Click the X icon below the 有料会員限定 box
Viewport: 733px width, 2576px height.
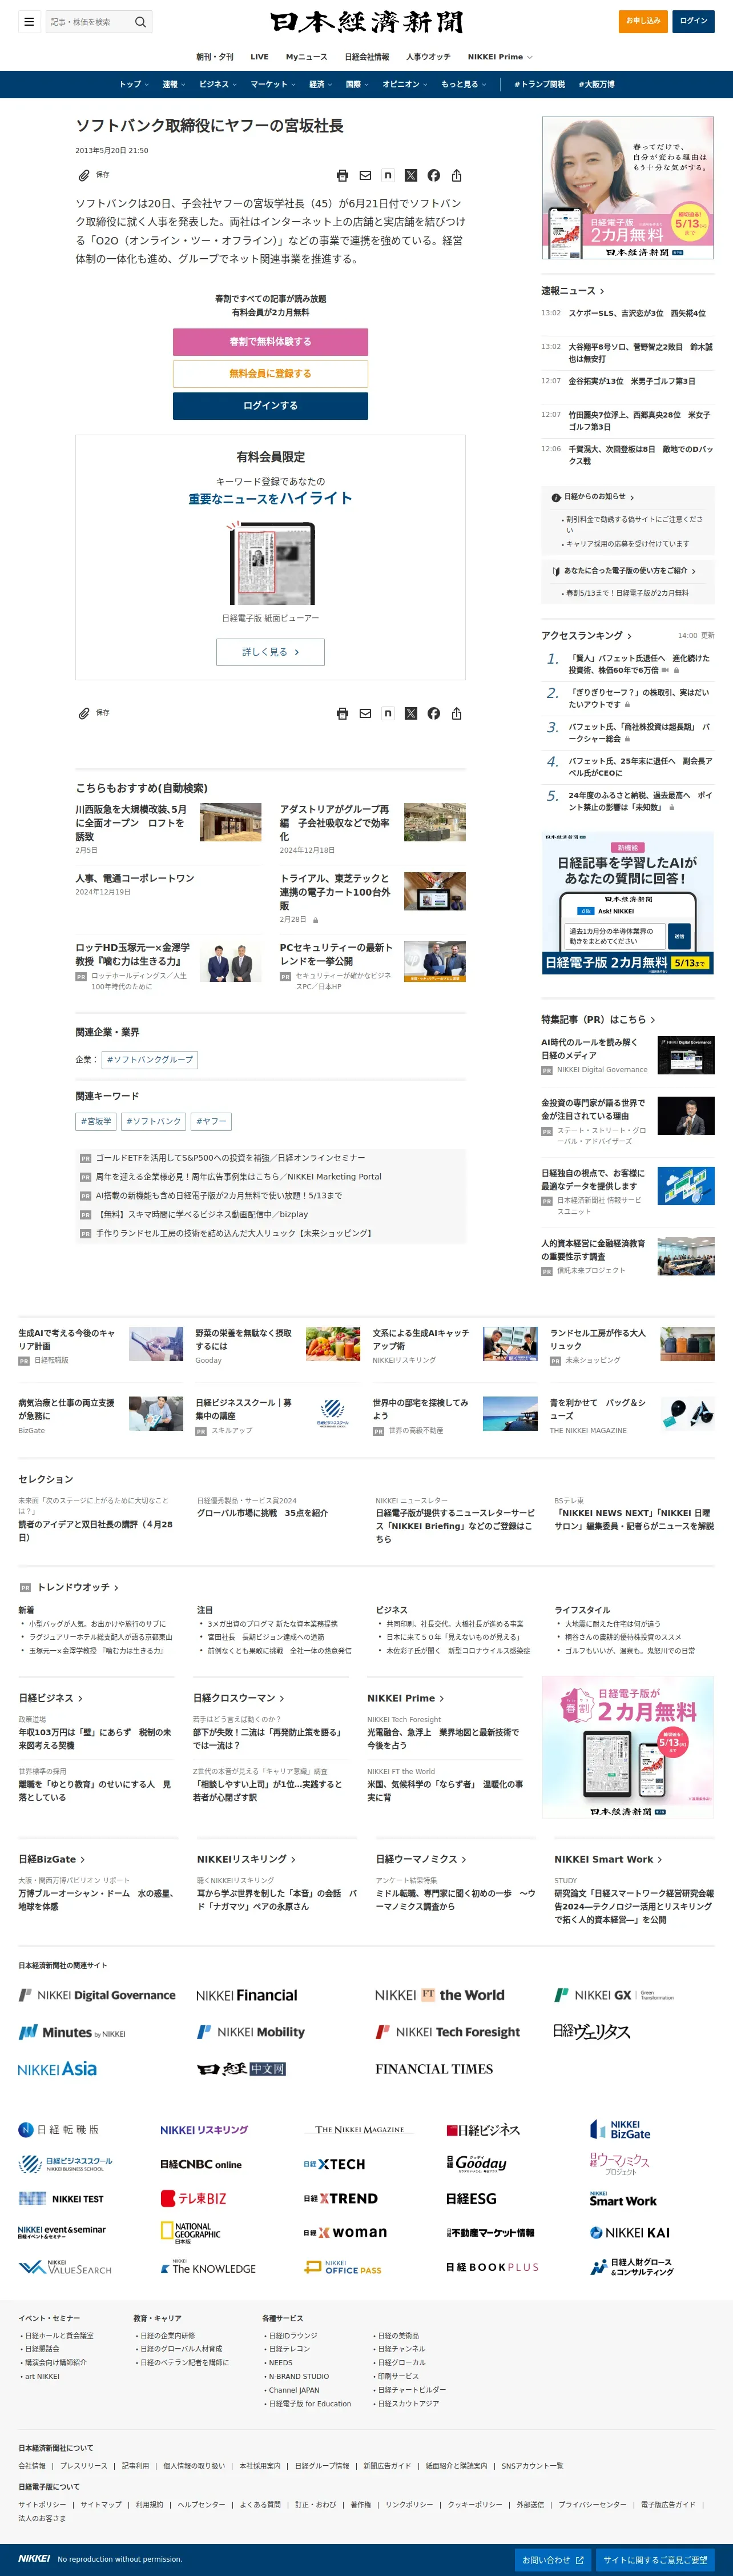pos(411,713)
